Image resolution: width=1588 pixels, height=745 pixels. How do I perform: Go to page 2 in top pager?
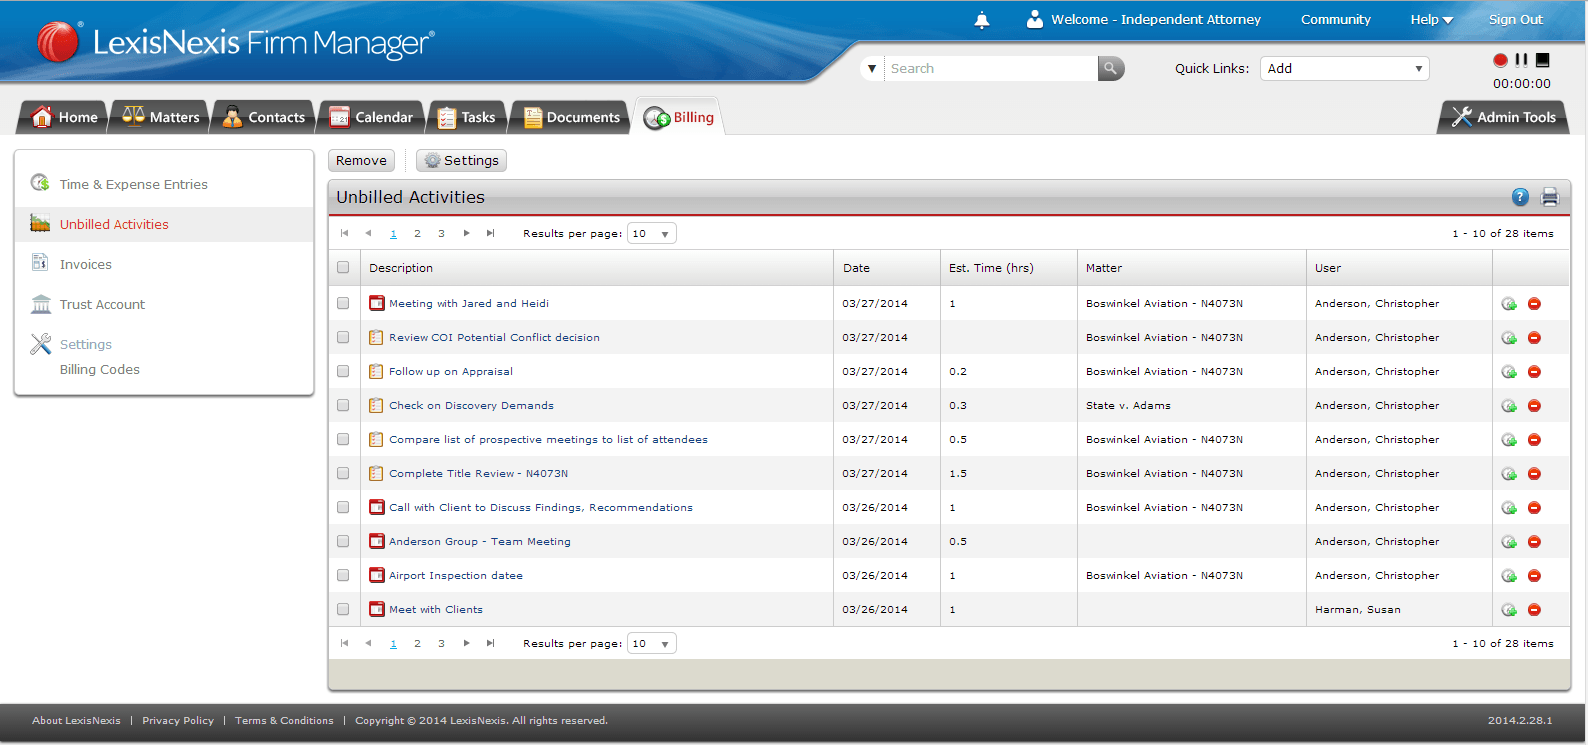pyautogui.click(x=417, y=233)
